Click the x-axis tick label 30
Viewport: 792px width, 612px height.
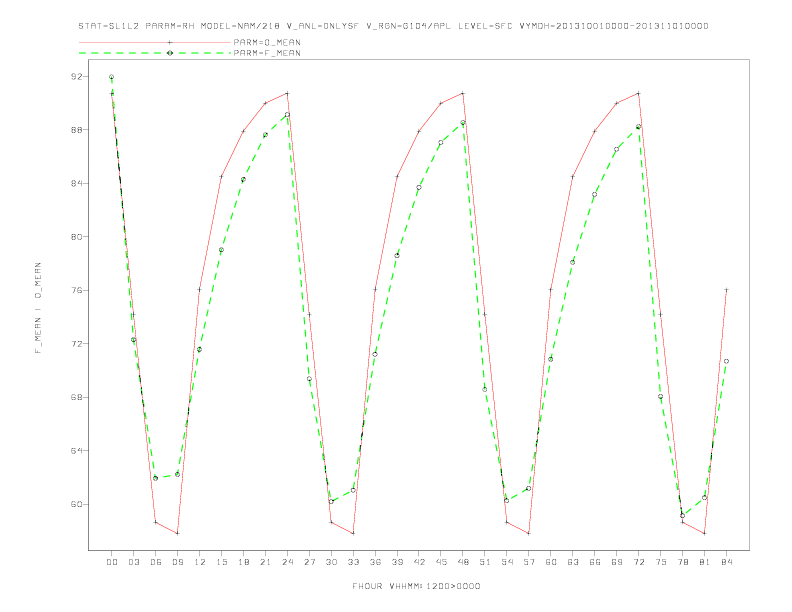click(x=331, y=562)
